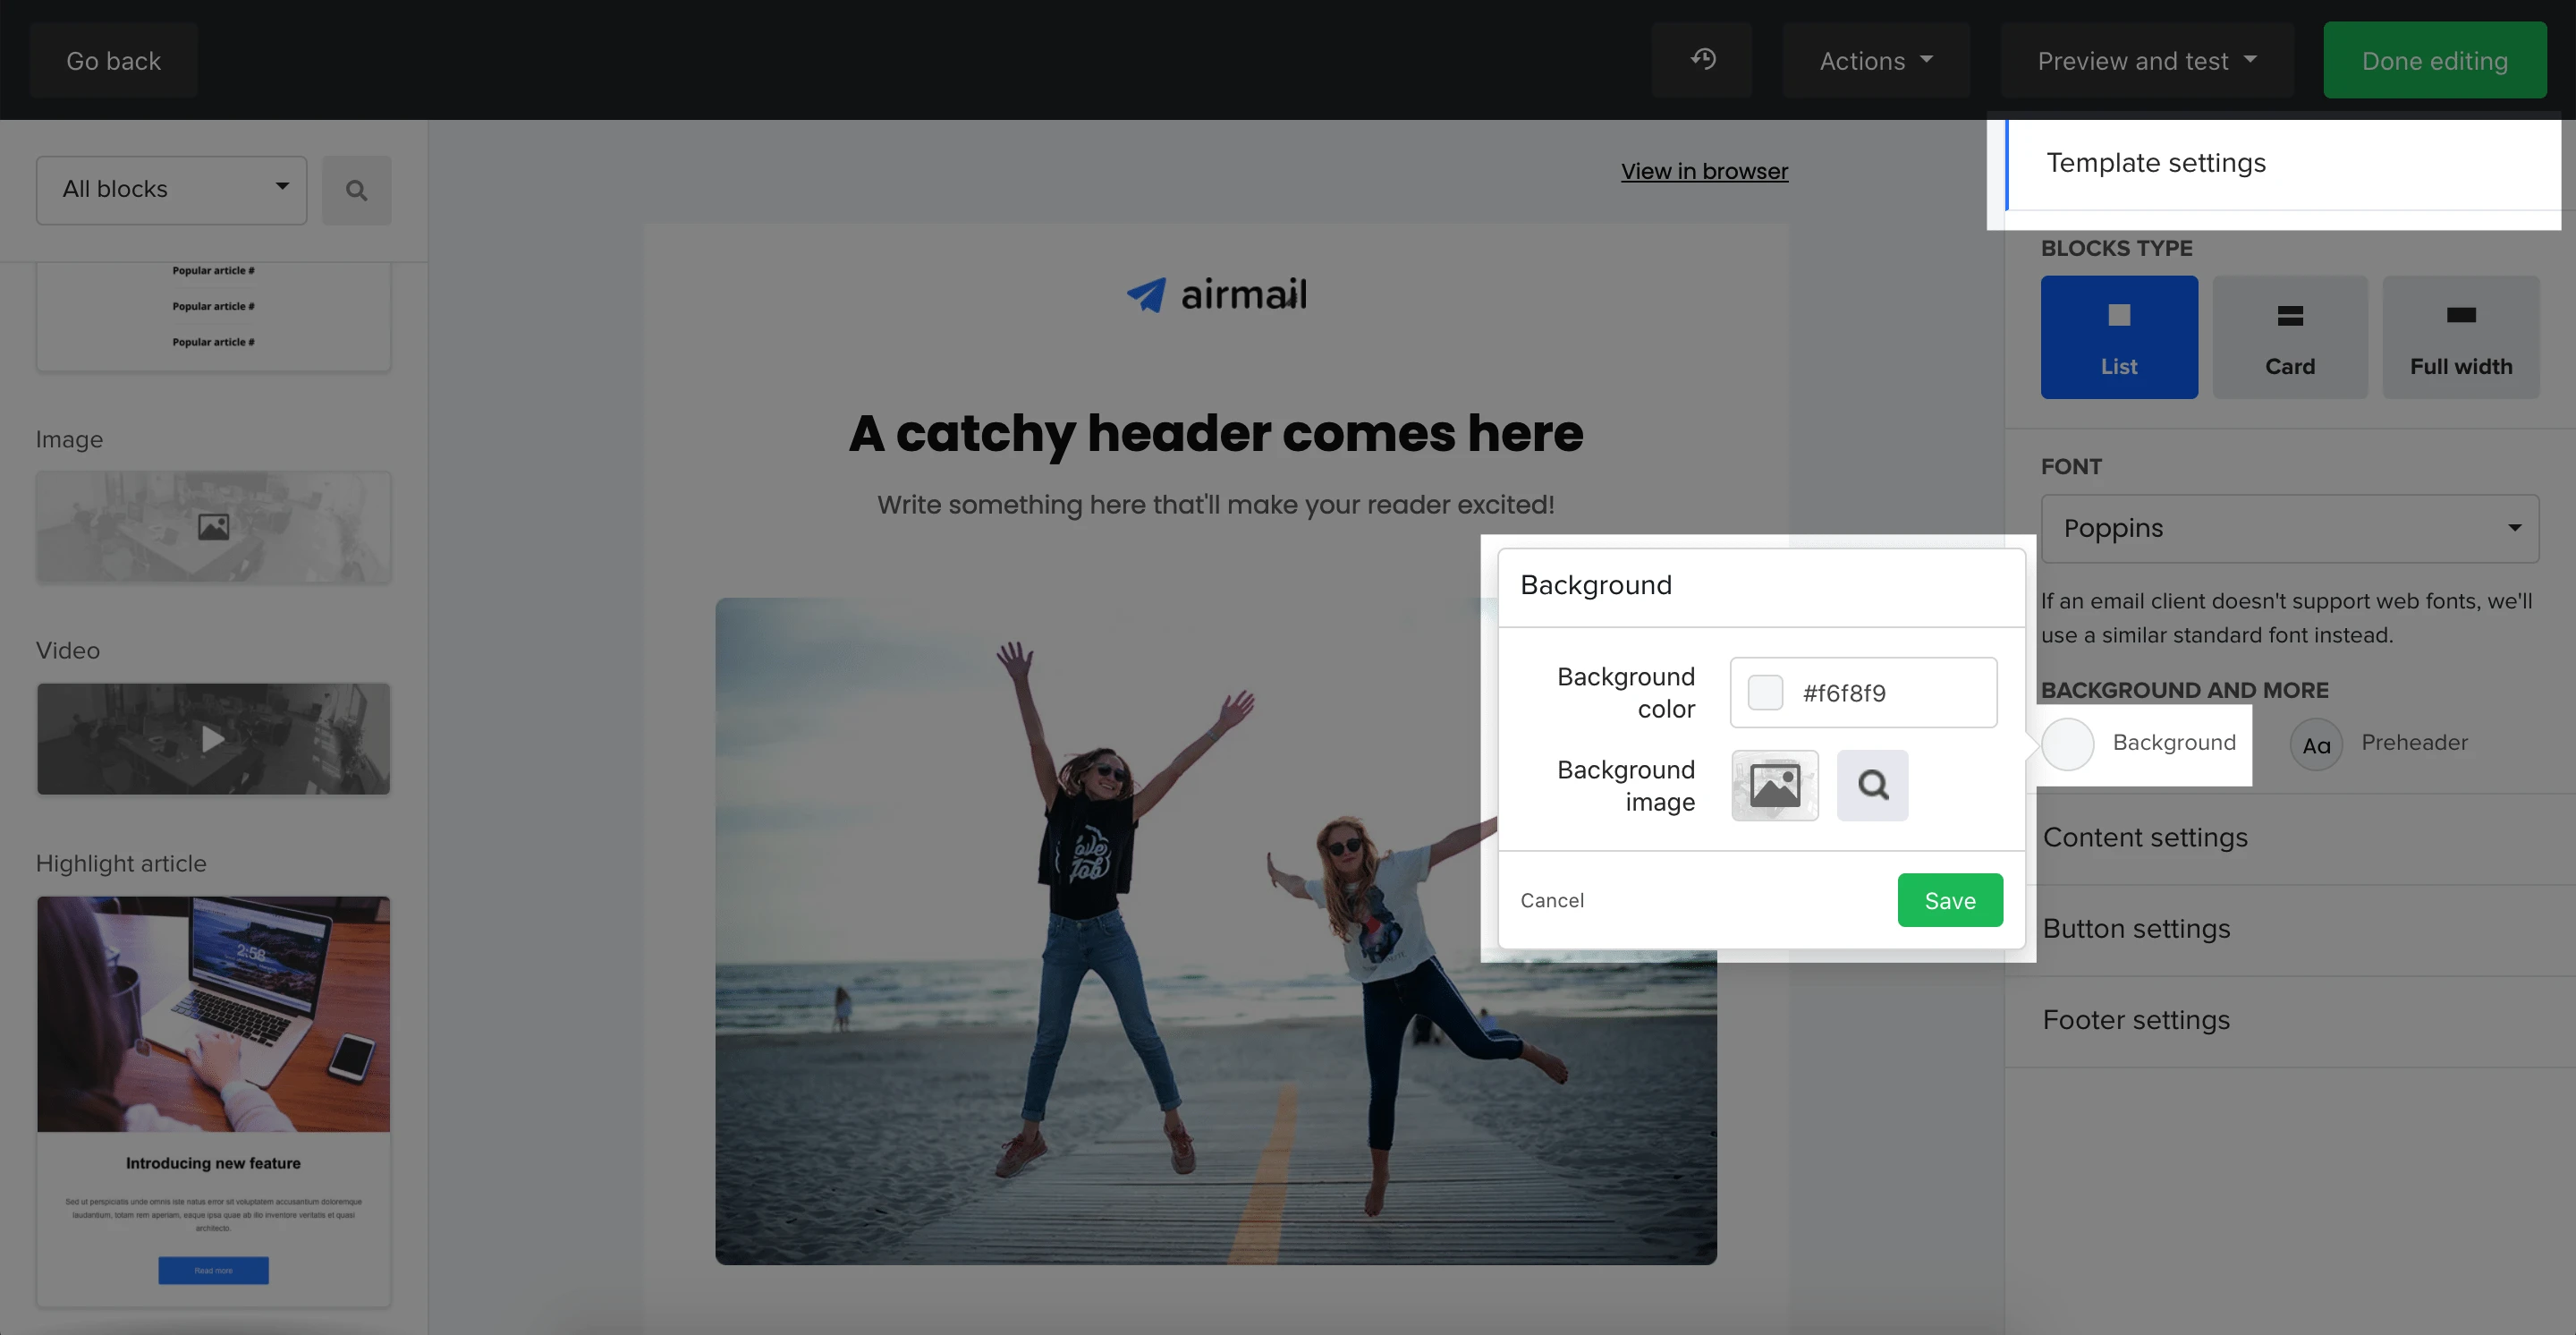Open the All blocks dropdown
The image size is (2576, 1335).
tap(171, 189)
